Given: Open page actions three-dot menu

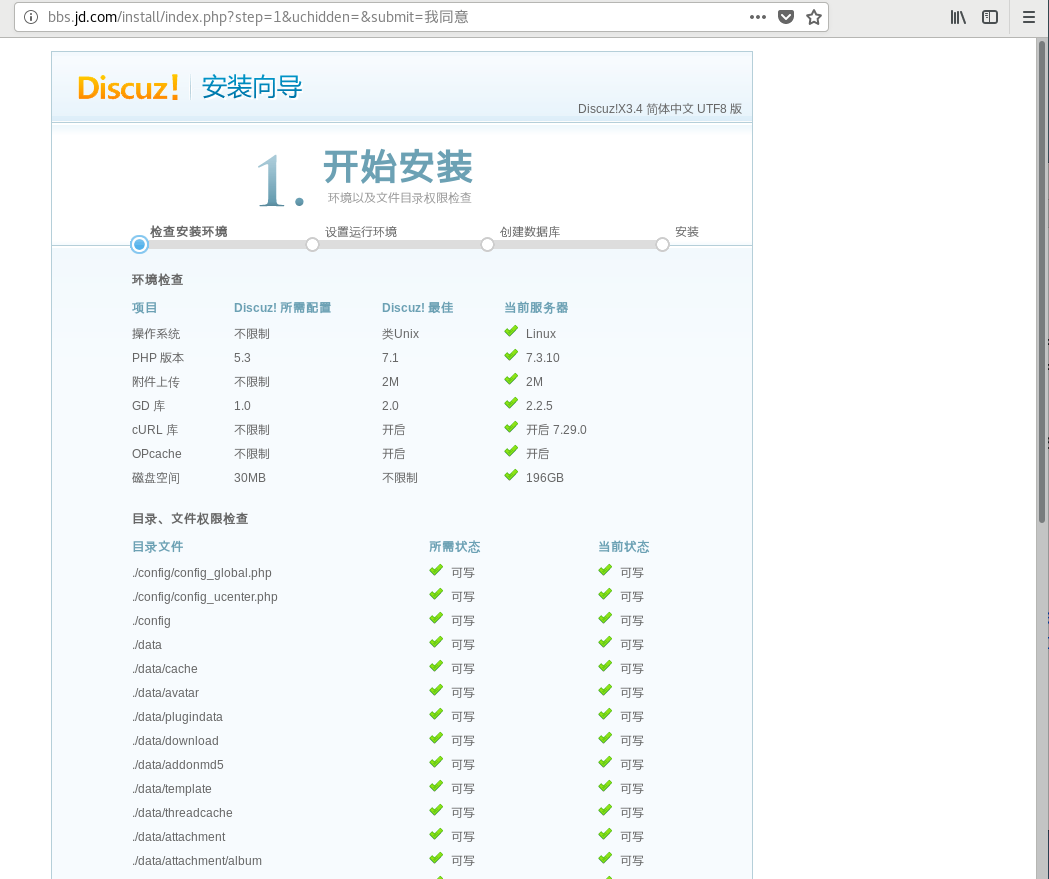Looking at the screenshot, I should point(757,17).
